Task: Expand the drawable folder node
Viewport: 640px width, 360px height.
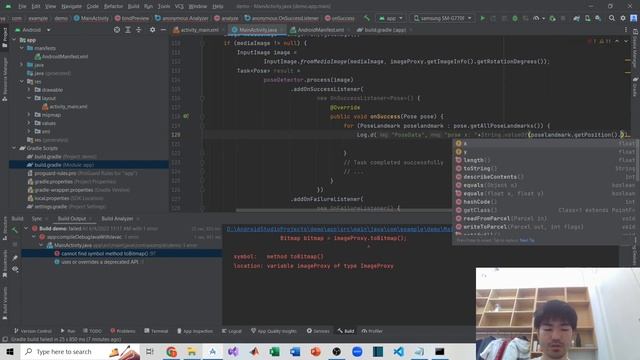Action: (x=29, y=90)
